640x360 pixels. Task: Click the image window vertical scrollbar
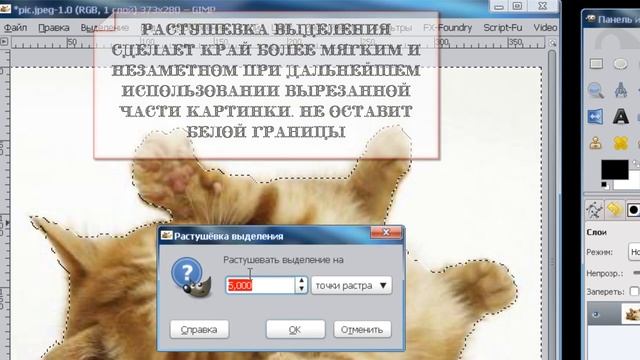point(552,204)
